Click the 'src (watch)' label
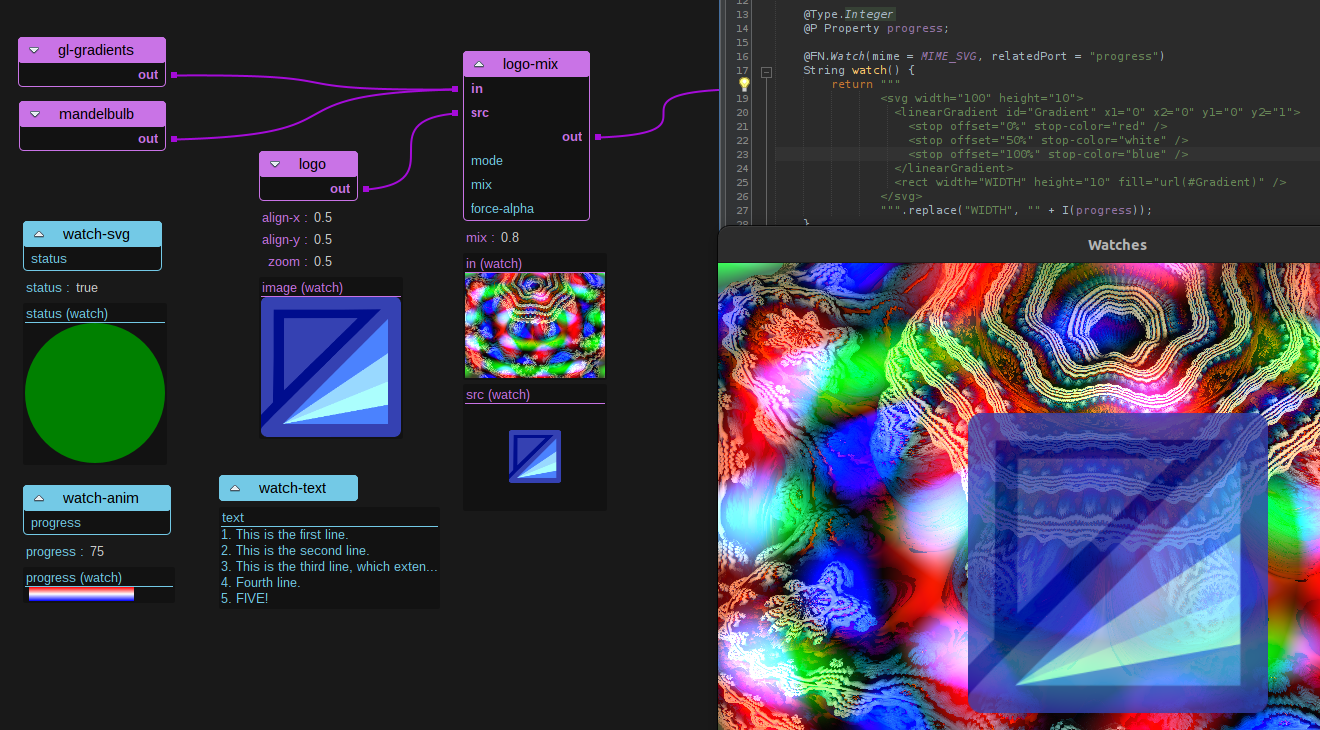 [498, 395]
